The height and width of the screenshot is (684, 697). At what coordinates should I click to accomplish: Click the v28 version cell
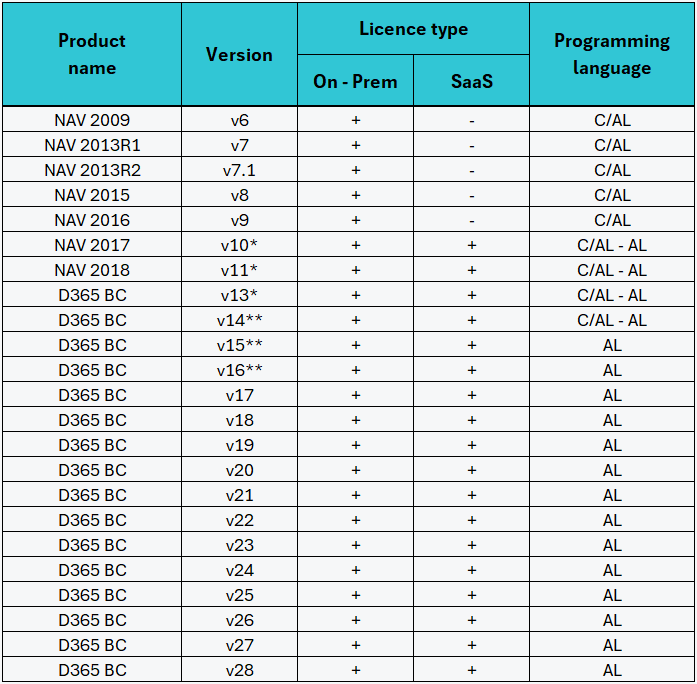point(239,670)
